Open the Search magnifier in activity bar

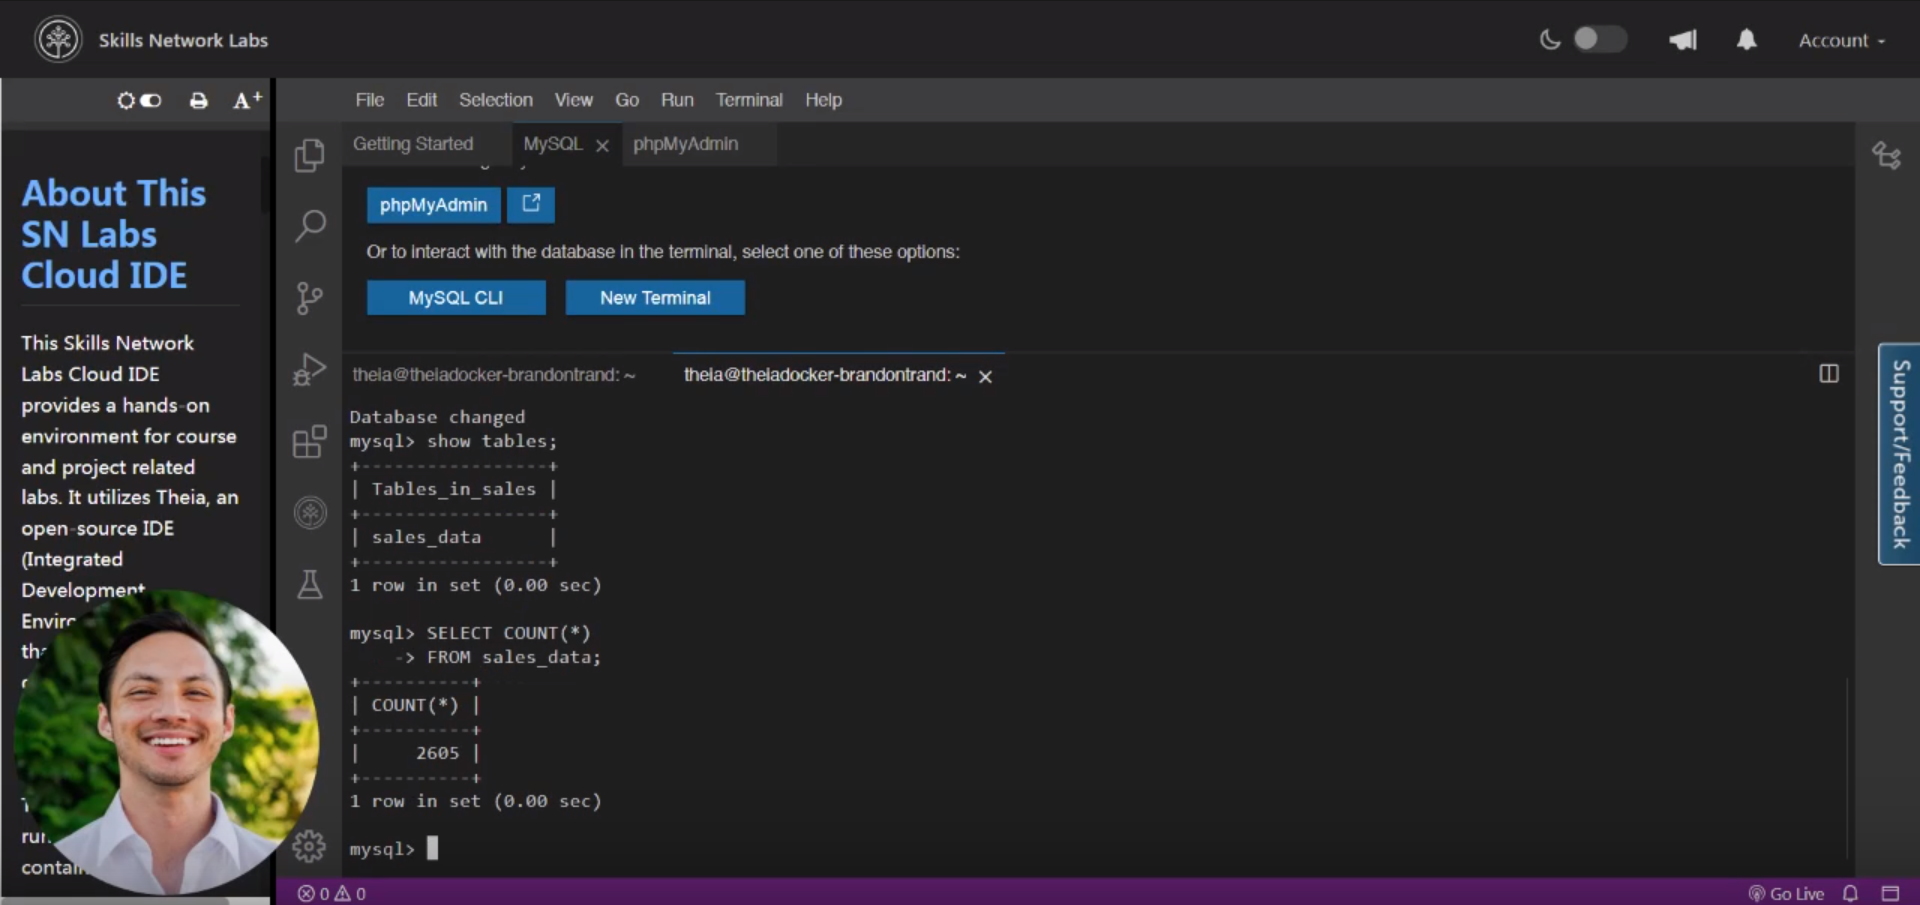click(310, 226)
